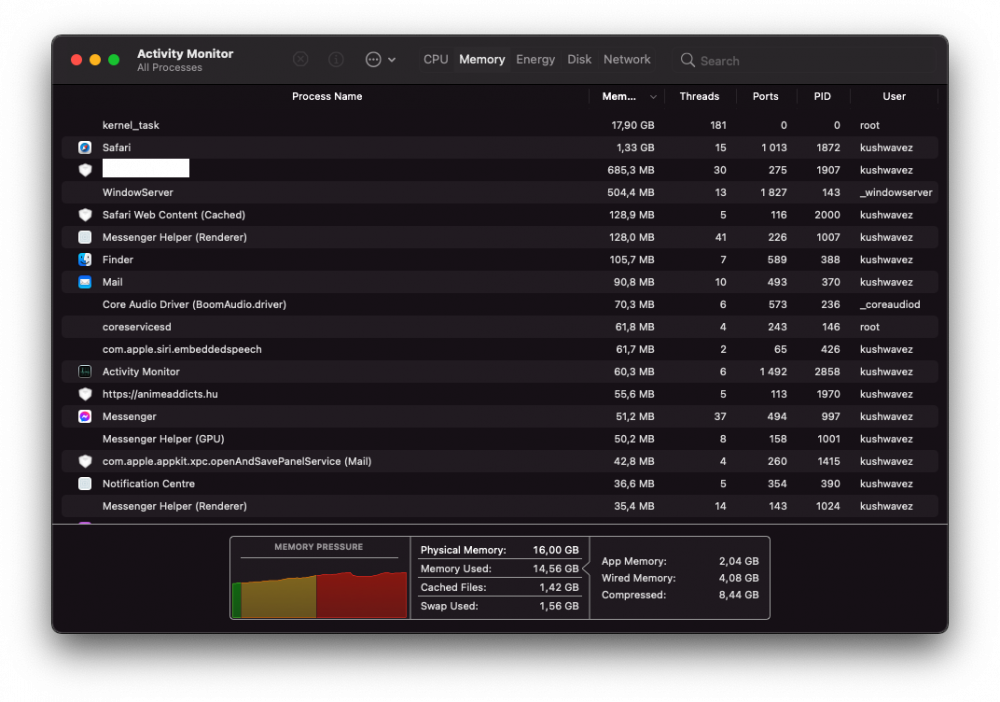This screenshot has width=1000, height=702.
Task: Click the 1,33 GB Safari memory value
Action: 635,147
